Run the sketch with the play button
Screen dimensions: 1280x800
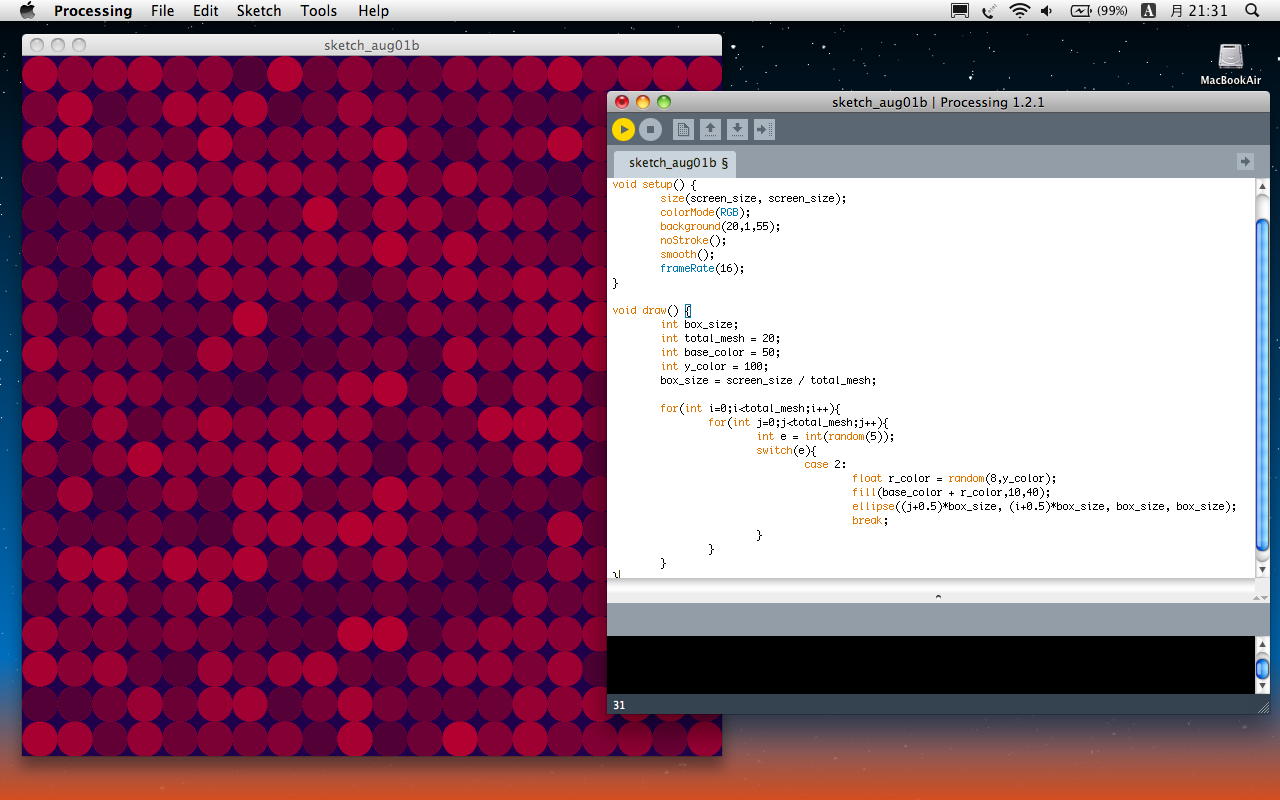[623, 129]
